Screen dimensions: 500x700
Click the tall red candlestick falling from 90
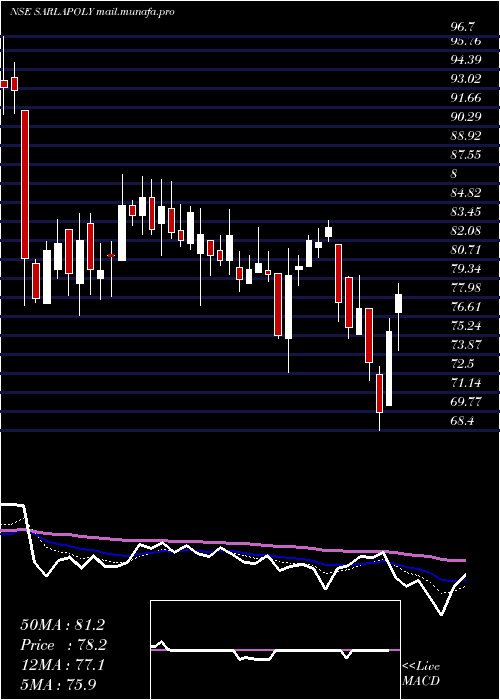click(x=25, y=184)
